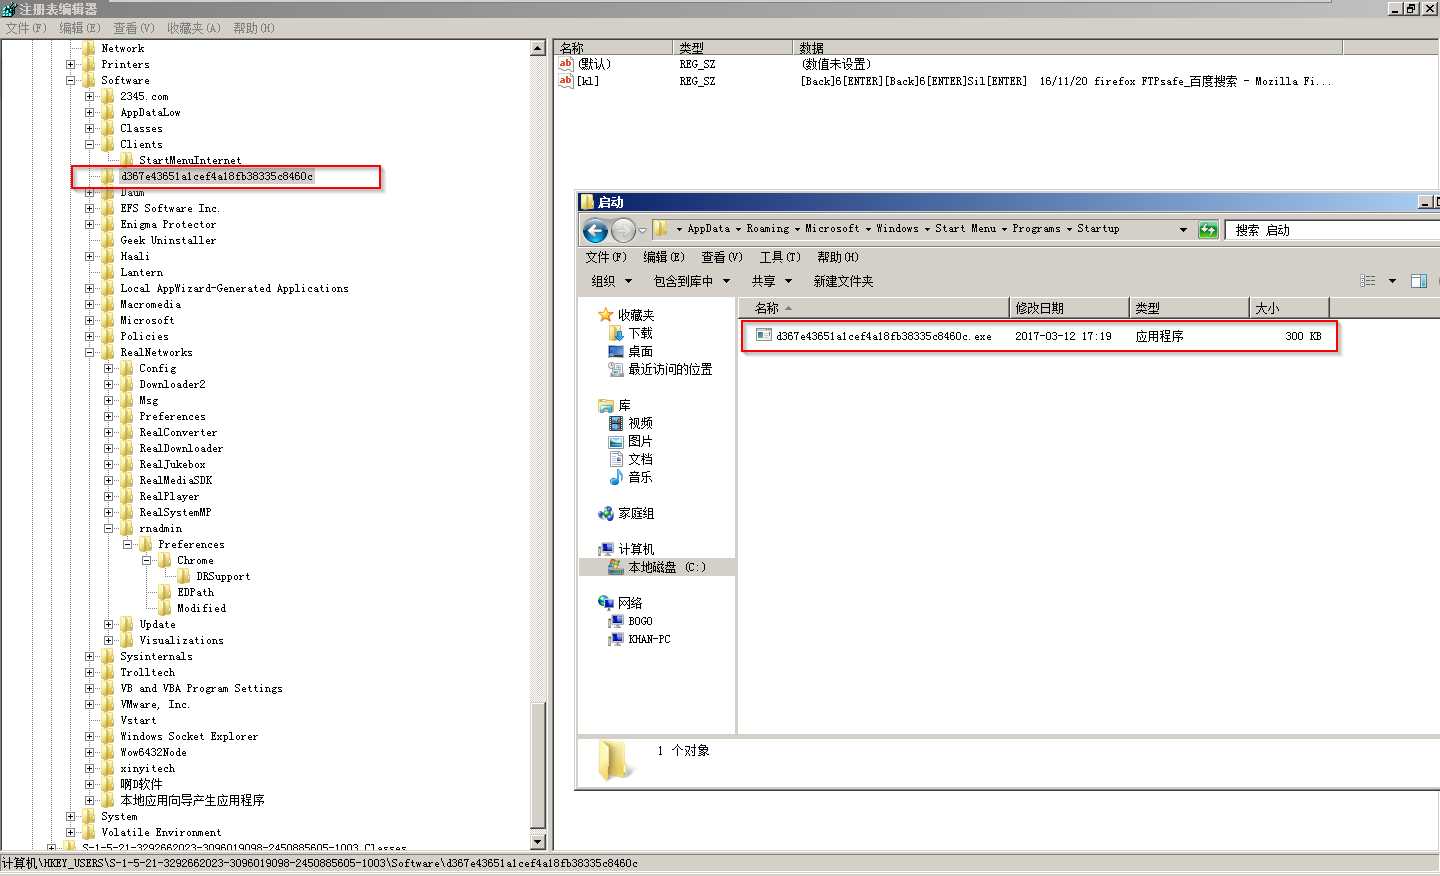Click the Pictures library icon (图片)

(x=616, y=441)
